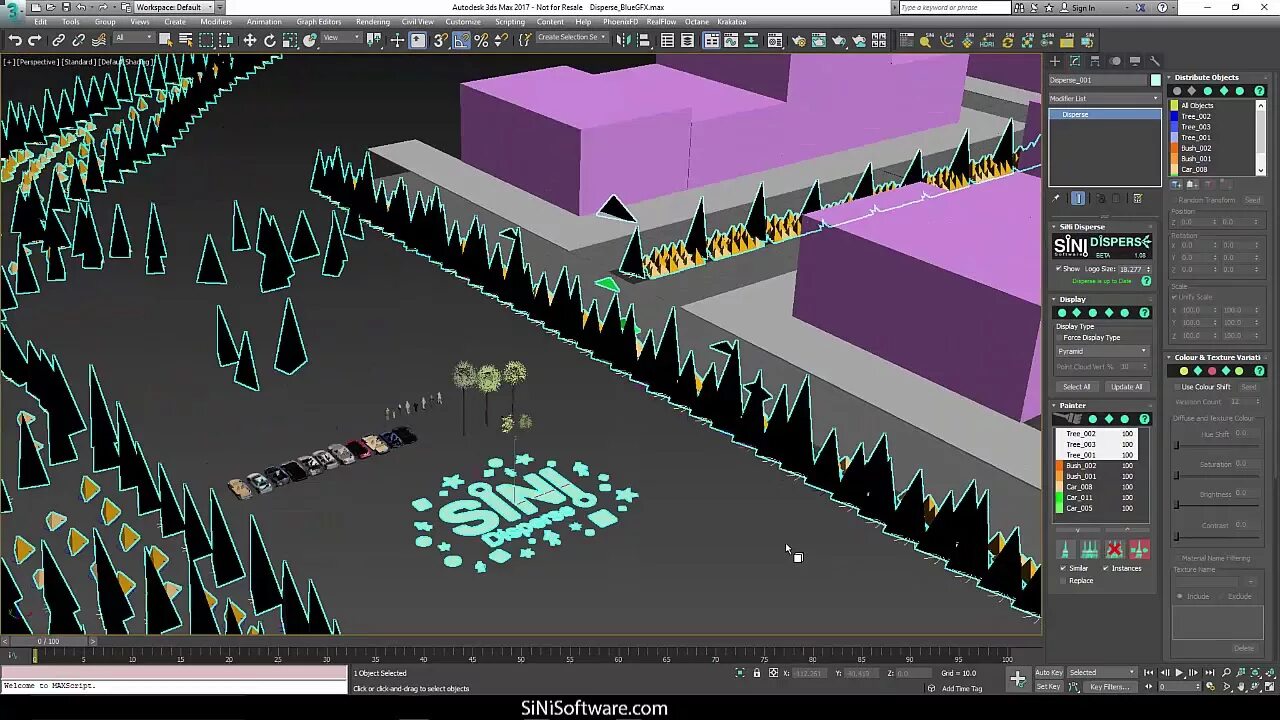Click the Set Key button
This screenshot has height=720, width=1280.
pyautogui.click(x=1048, y=687)
